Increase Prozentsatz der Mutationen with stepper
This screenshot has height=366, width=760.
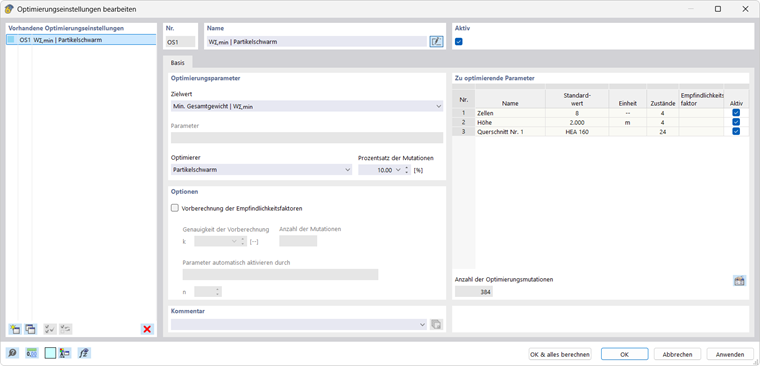click(x=407, y=168)
